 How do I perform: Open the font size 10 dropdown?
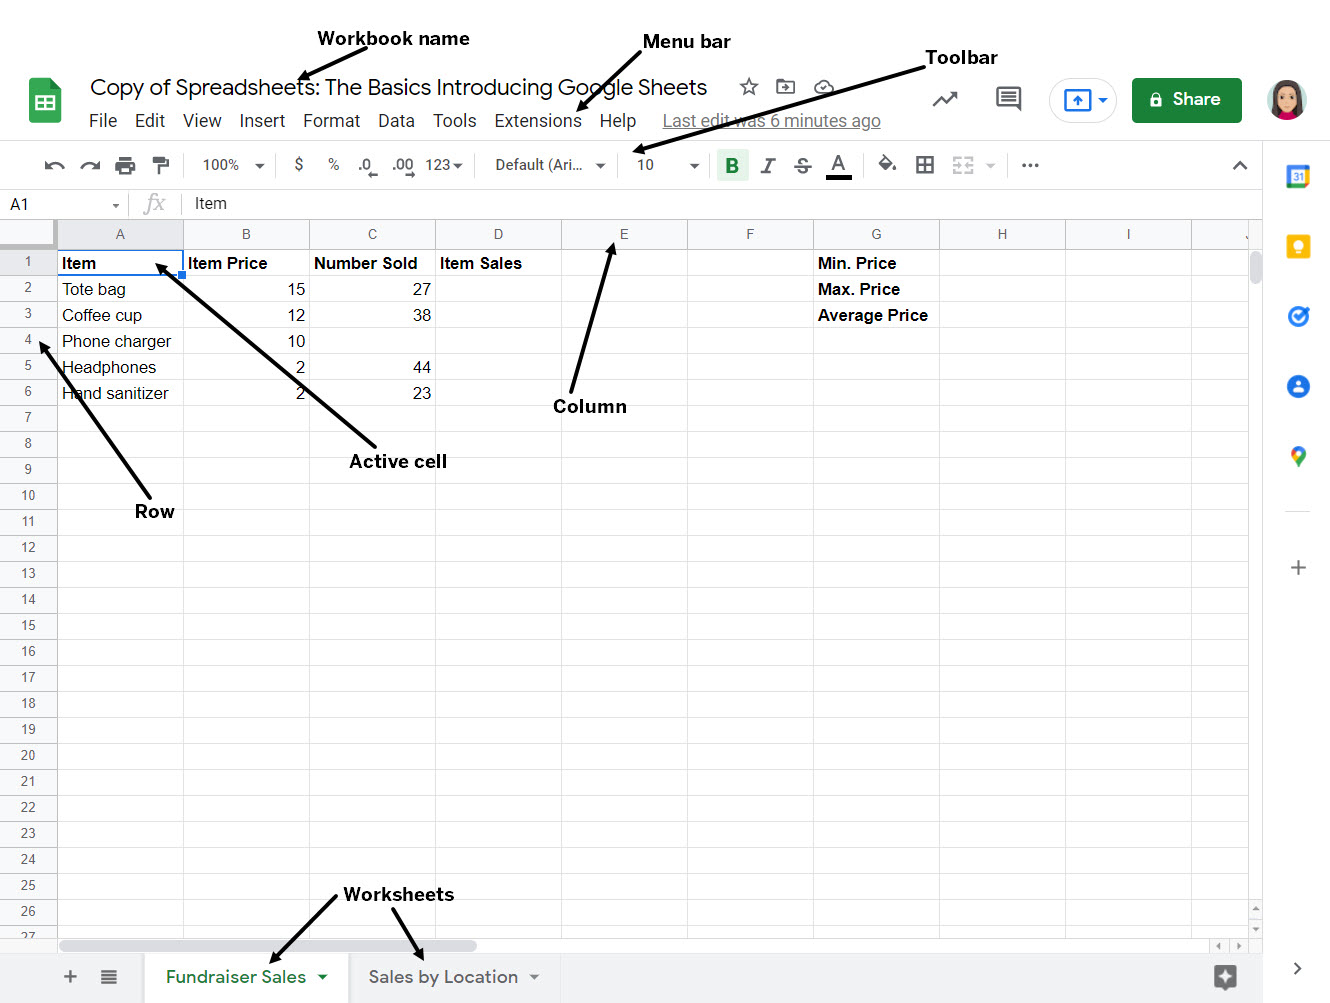pos(668,165)
